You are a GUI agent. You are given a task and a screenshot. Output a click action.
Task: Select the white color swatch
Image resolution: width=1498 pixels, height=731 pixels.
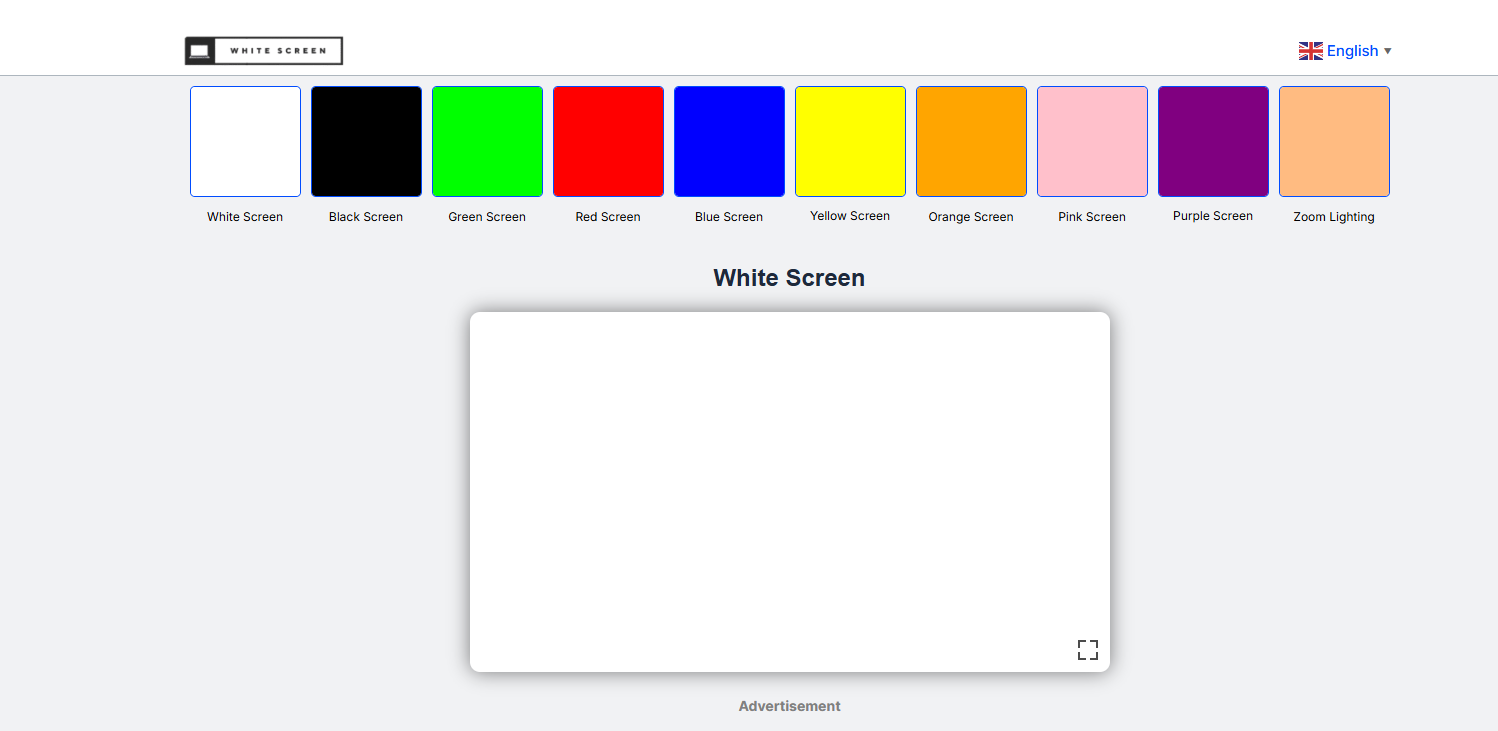coord(245,141)
